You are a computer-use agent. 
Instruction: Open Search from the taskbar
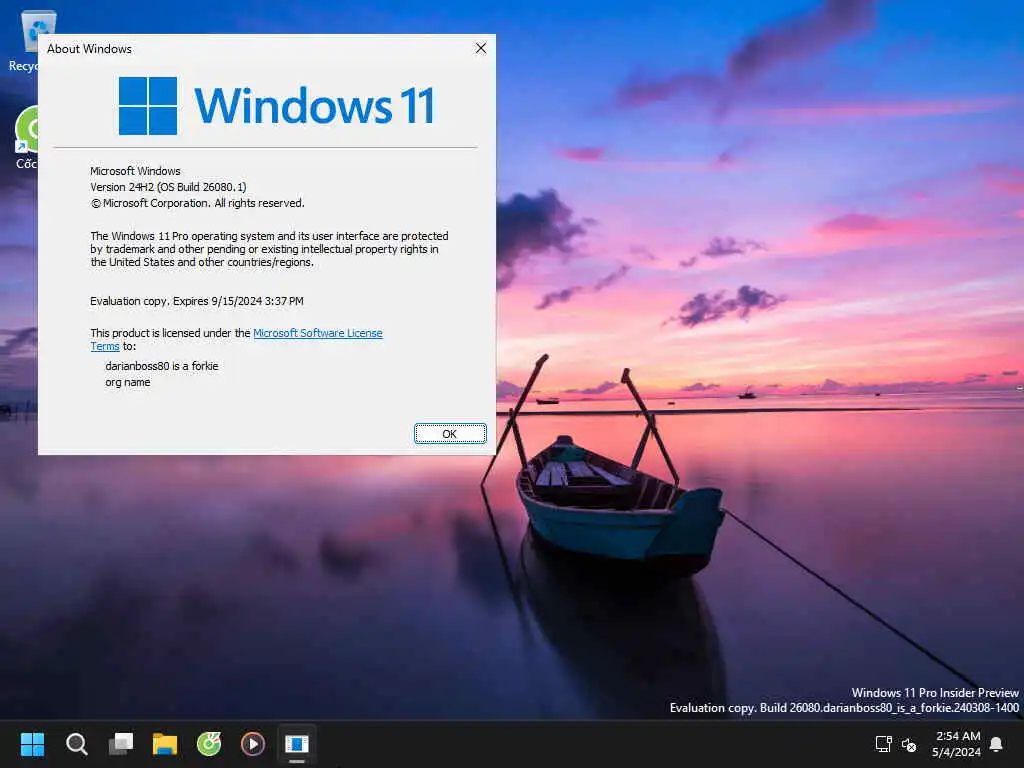(x=76, y=744)
